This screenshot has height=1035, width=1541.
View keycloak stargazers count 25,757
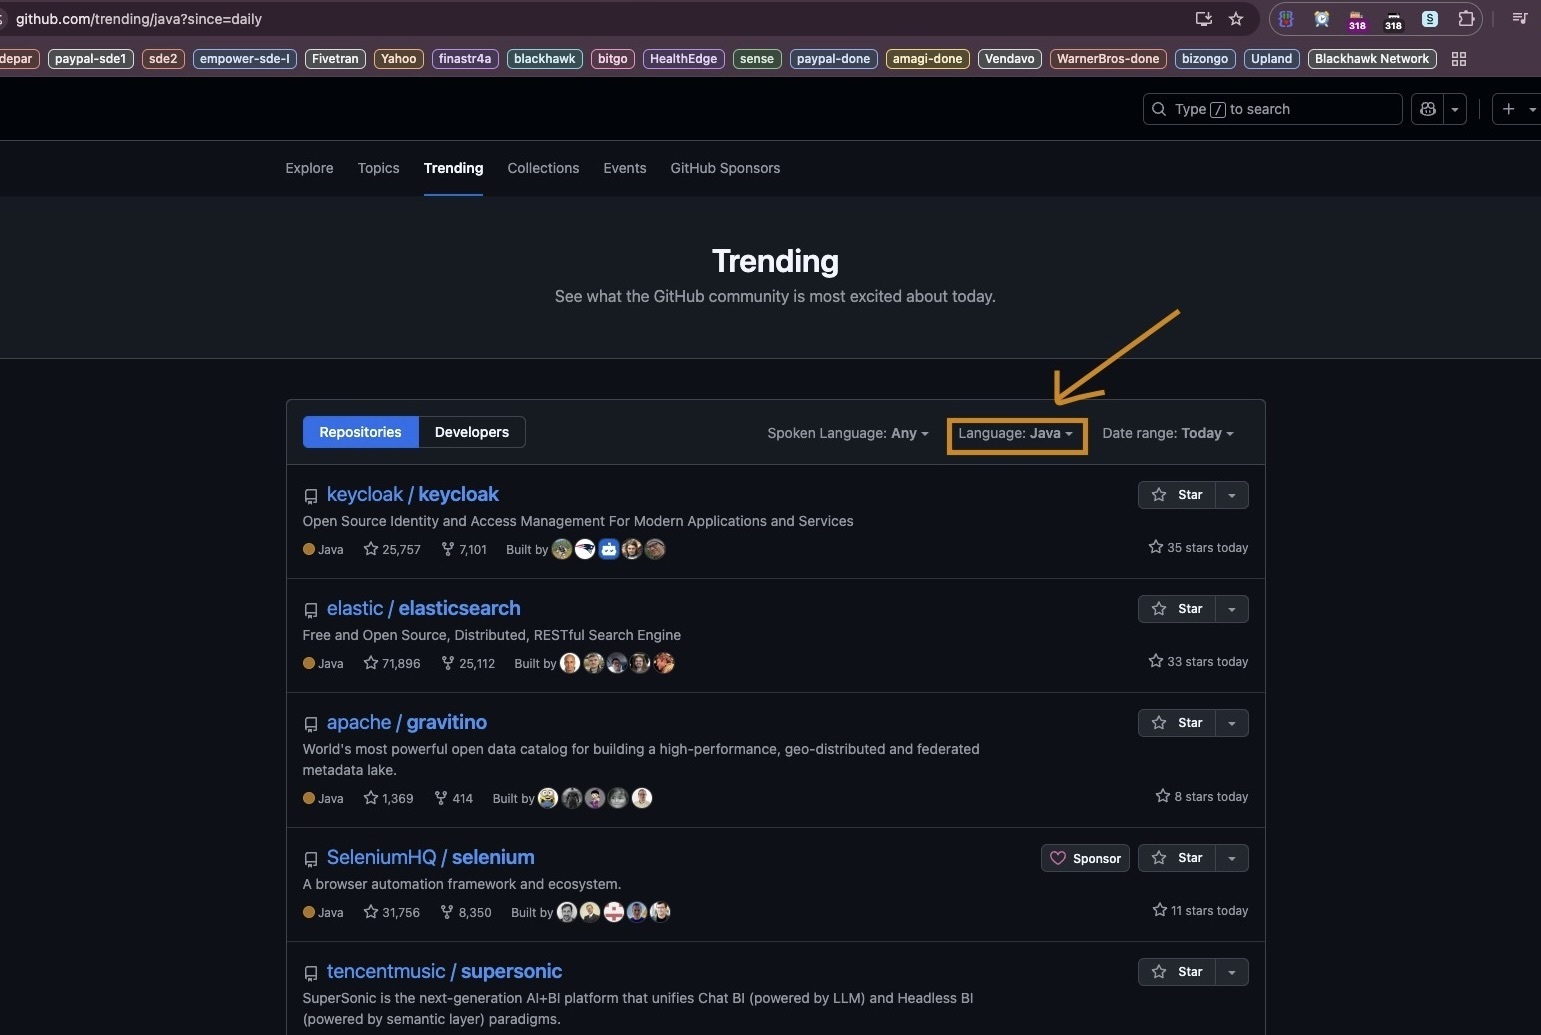click(x=392, y=549)
